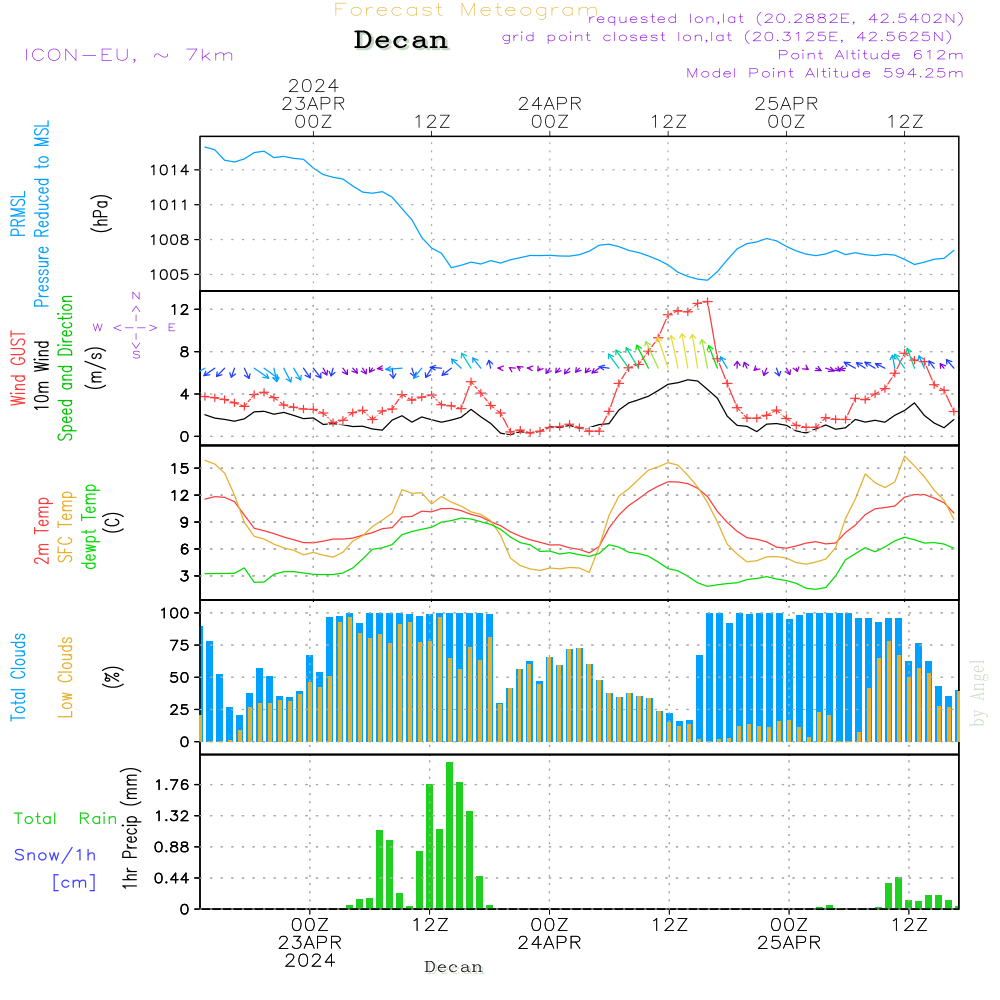1000x1000 pixels.
Task: Click the 'PRMSL' blue axis label
Action: coord(18,214)
